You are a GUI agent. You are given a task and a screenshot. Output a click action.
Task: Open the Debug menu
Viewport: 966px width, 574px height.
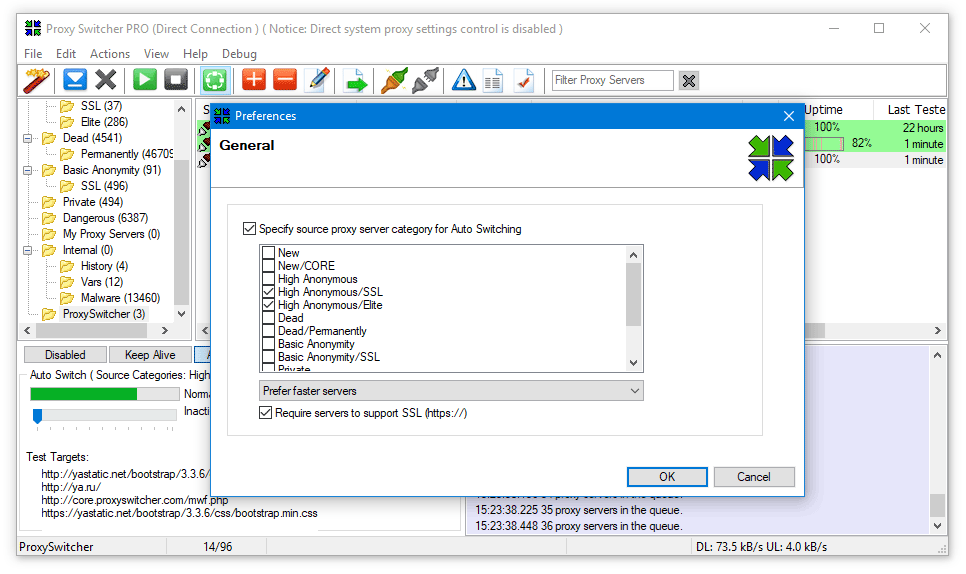(x=239, y=54)
